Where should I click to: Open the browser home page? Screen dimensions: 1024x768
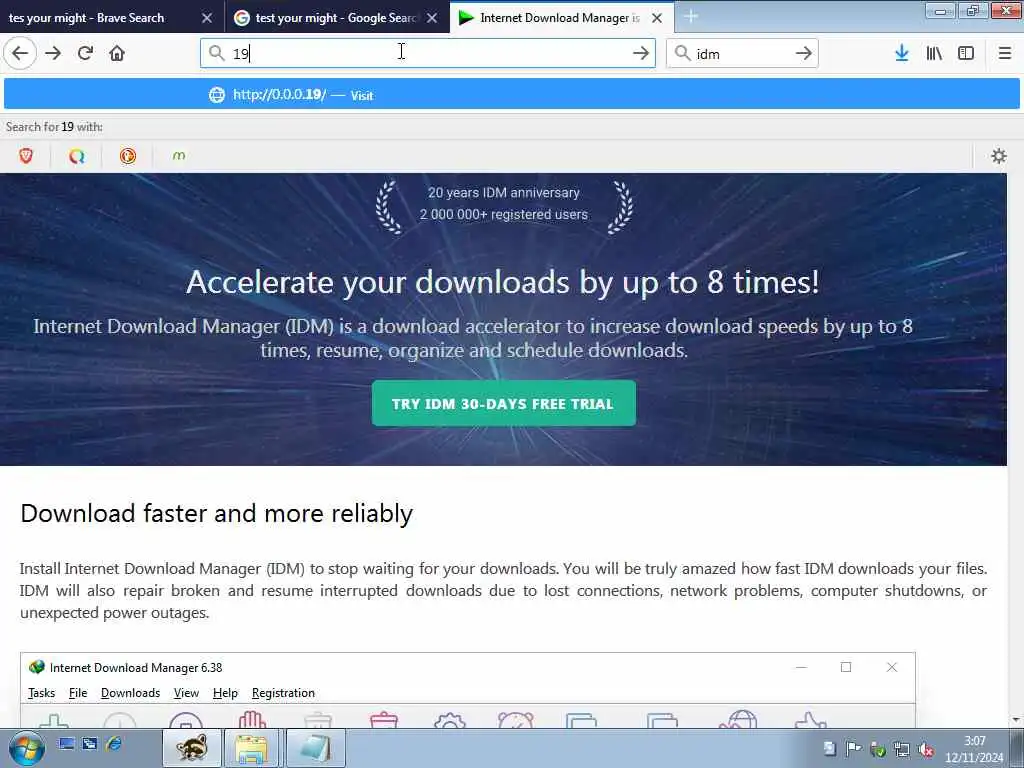click(117, 53)
